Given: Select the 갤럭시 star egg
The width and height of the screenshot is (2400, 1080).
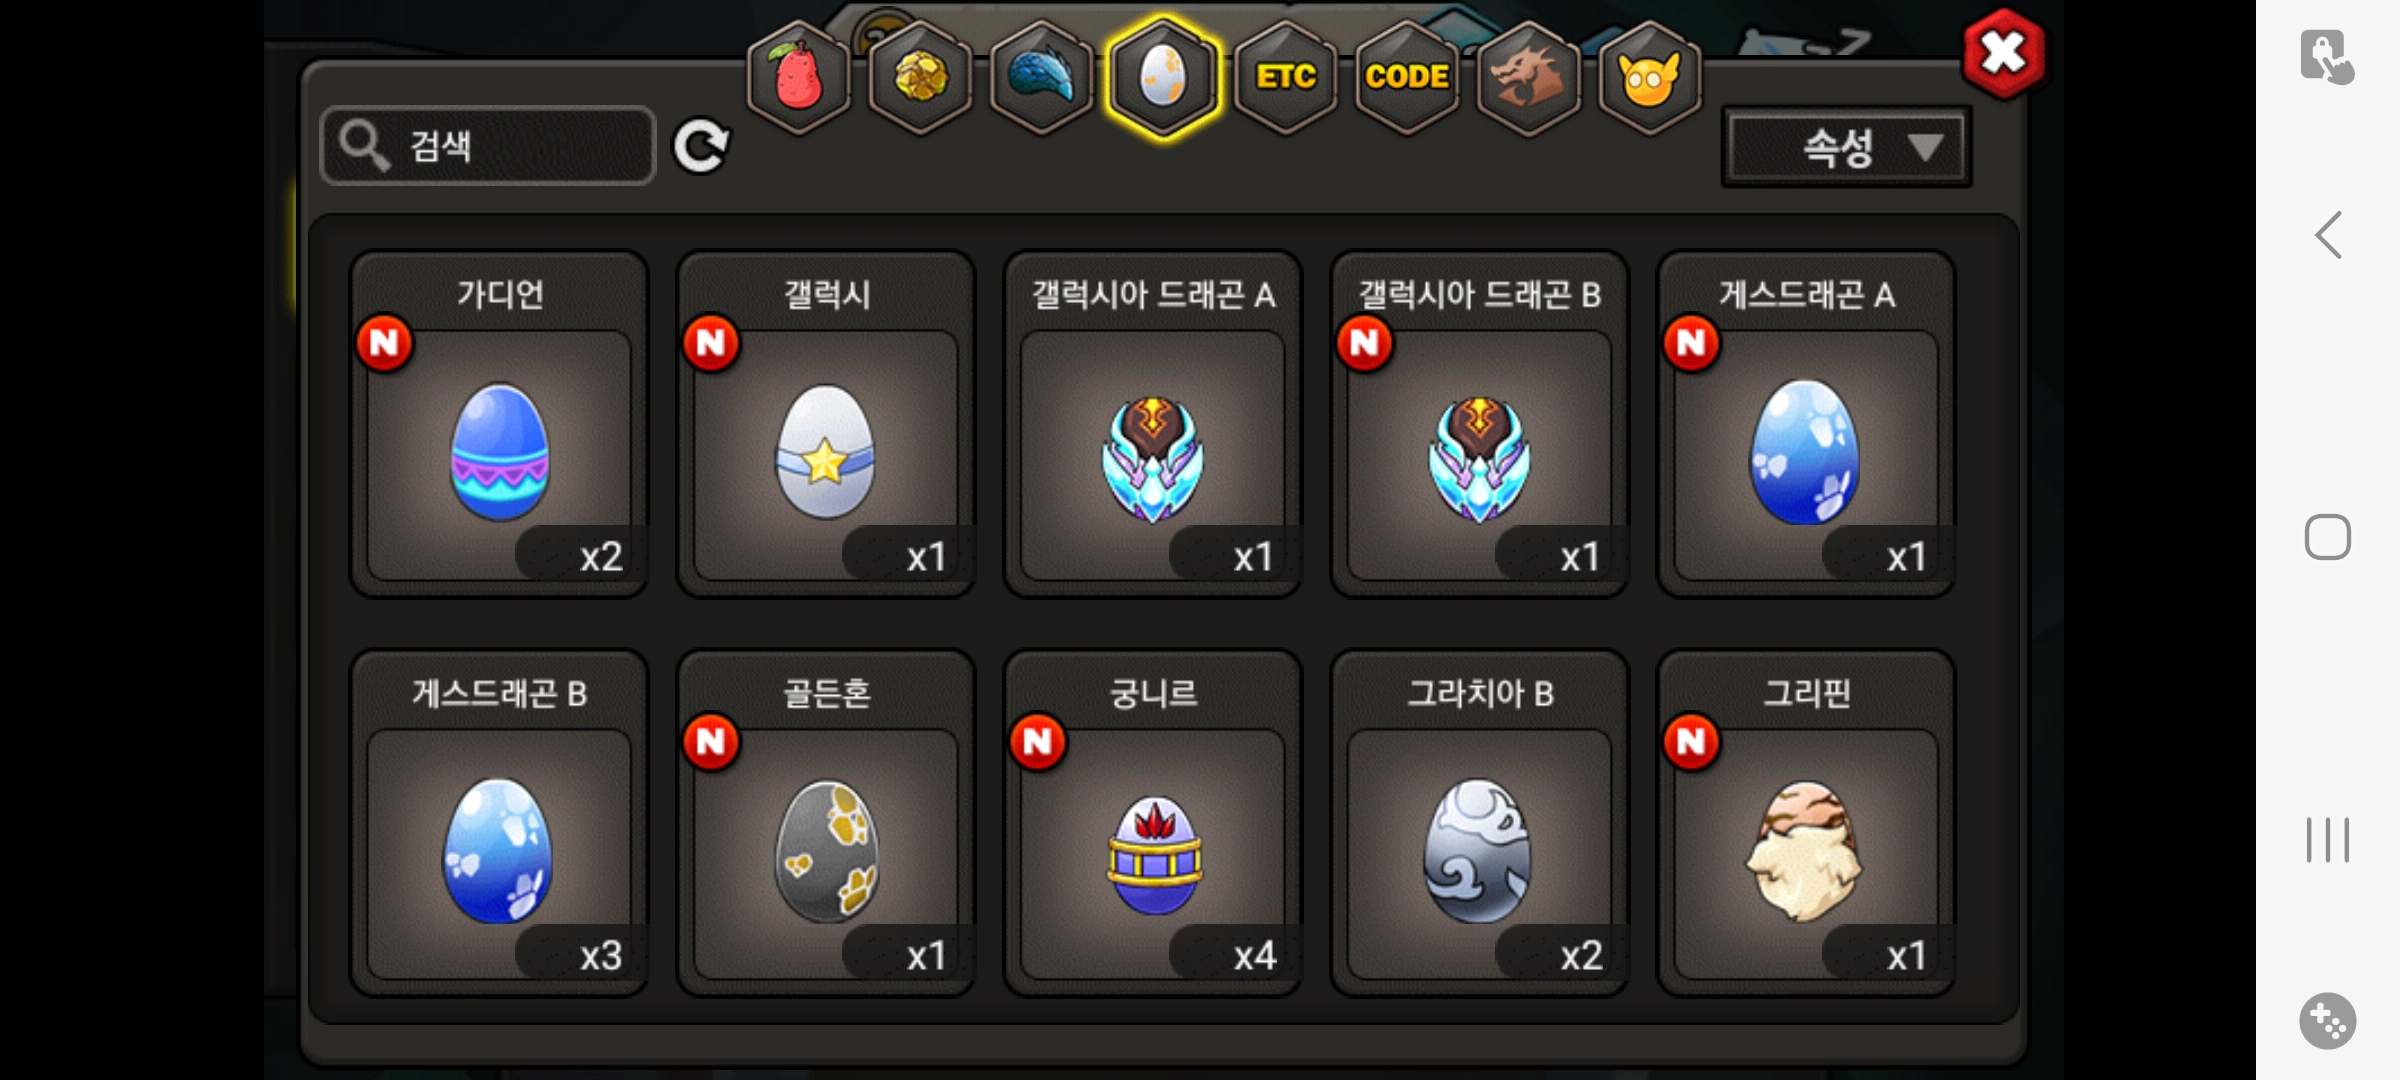Looking at the screenshot, I should tap(826, 424).
